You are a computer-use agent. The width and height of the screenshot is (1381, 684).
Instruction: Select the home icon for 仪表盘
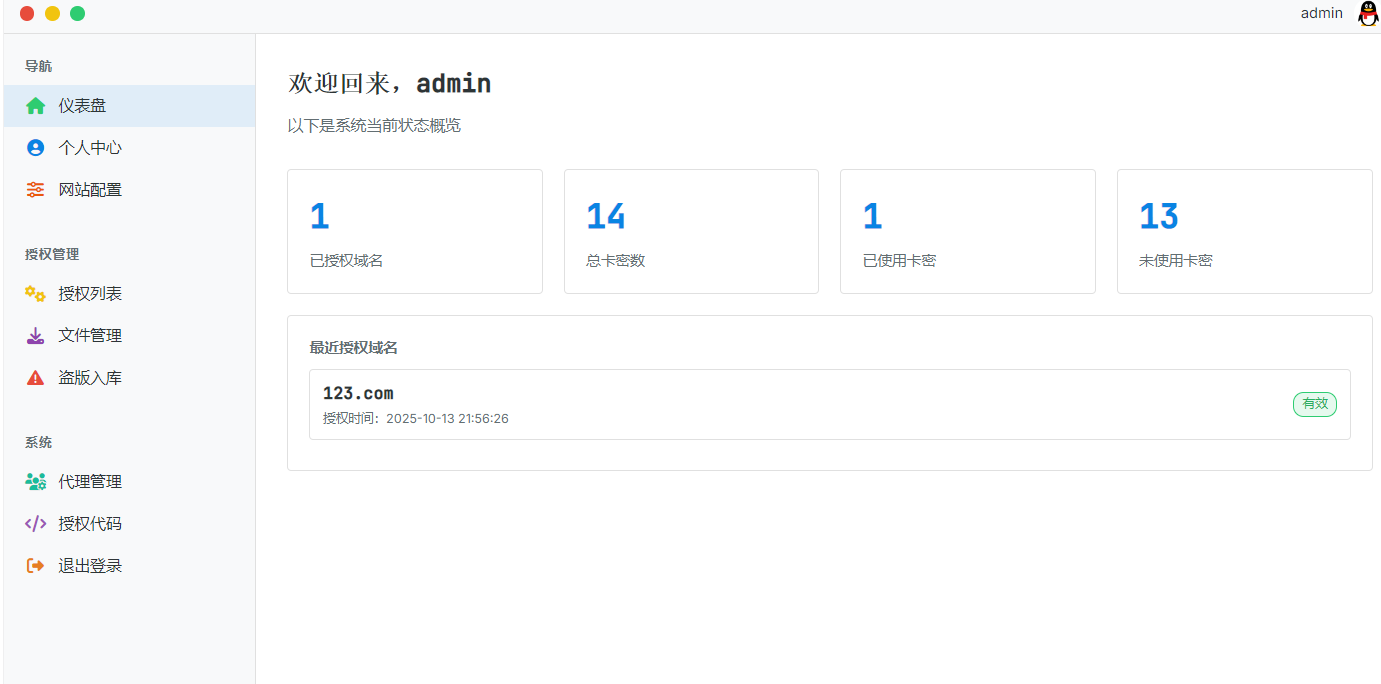tap(36, 105)
